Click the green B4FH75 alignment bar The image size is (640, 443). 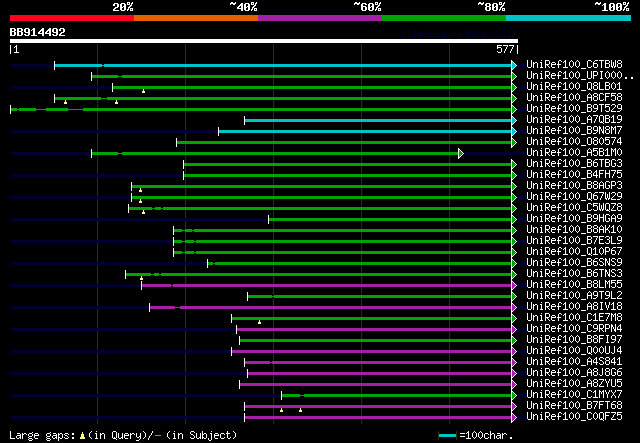click(x=347, y=176)
